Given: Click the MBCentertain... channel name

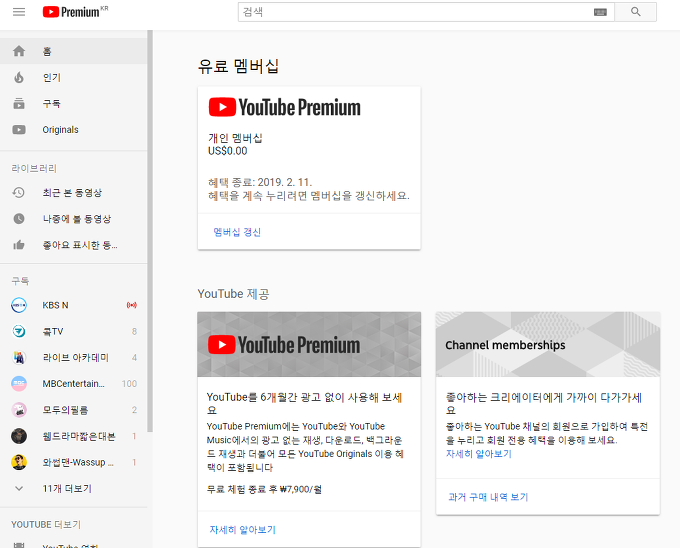Looking at the screenshot, I should 73,384.
